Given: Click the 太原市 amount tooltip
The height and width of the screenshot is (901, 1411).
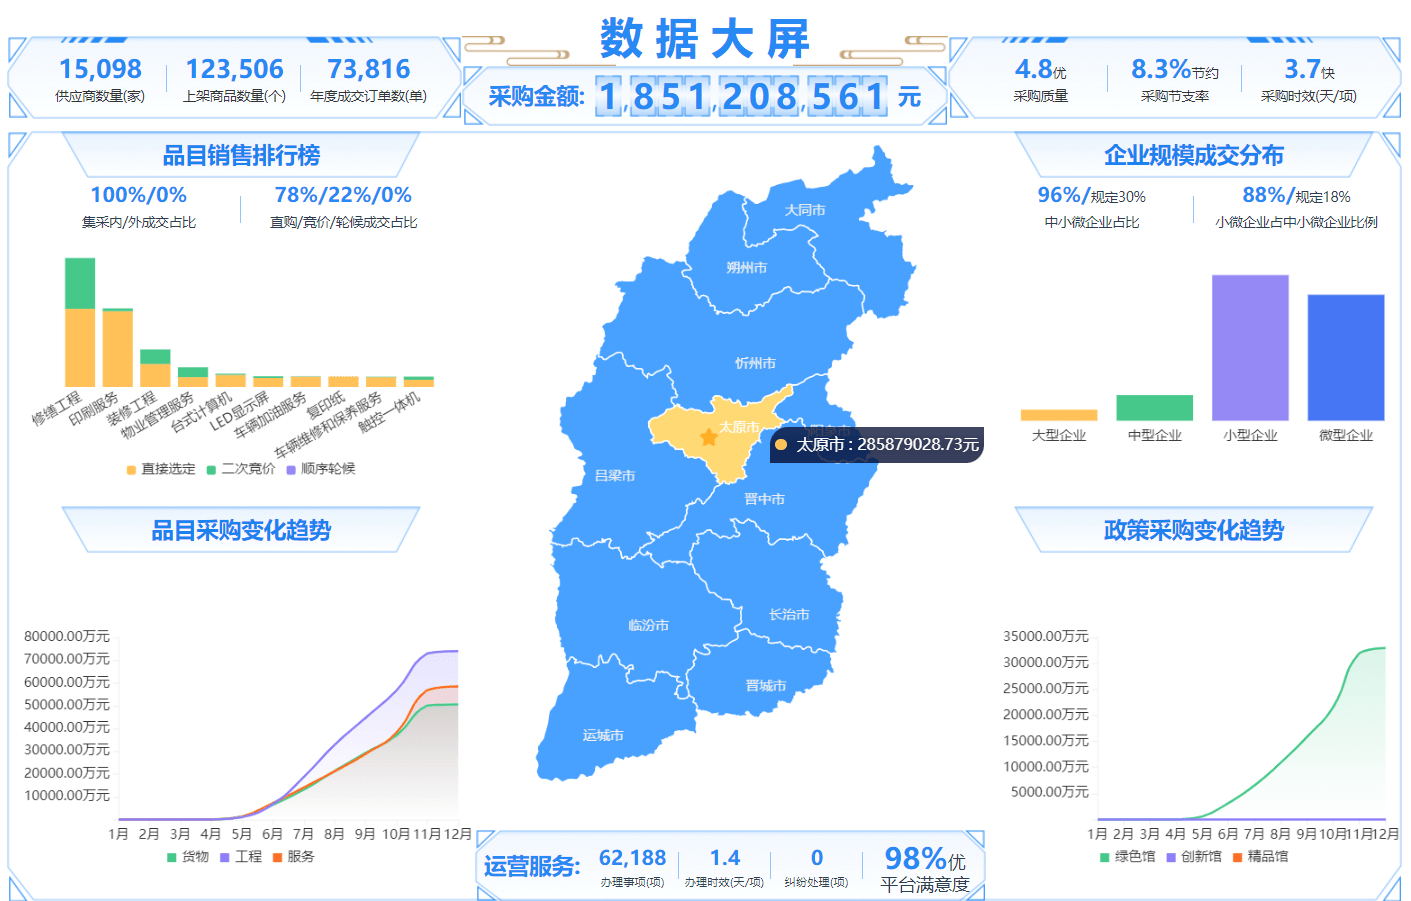Looking at the screenshot, I should [x=877, y=445].
